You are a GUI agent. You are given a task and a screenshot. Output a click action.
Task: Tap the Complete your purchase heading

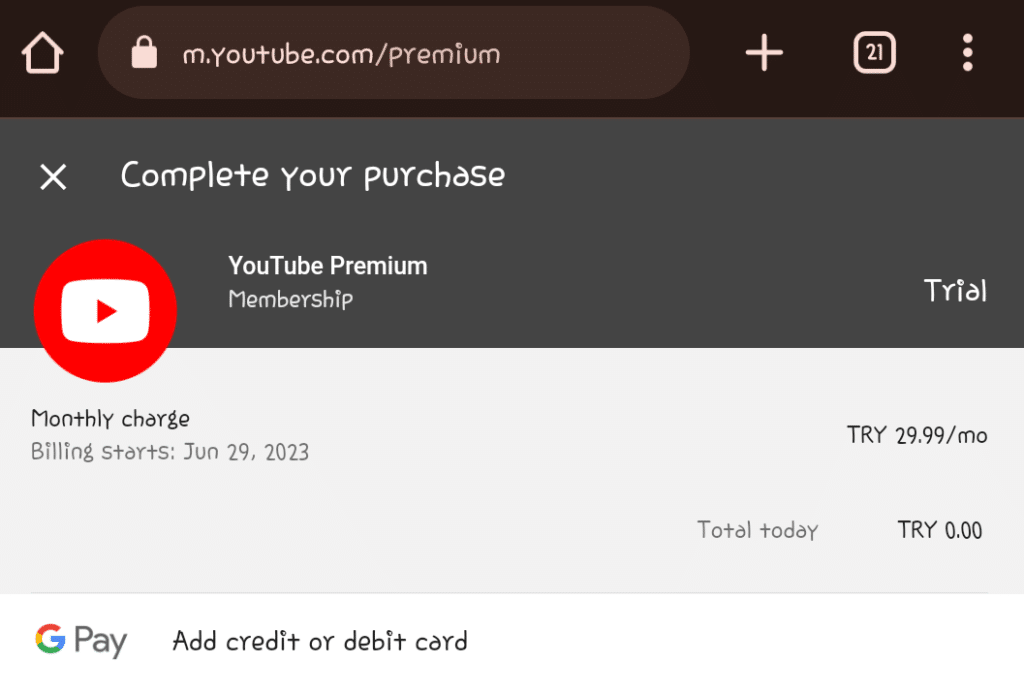click(x=312, y=175)
